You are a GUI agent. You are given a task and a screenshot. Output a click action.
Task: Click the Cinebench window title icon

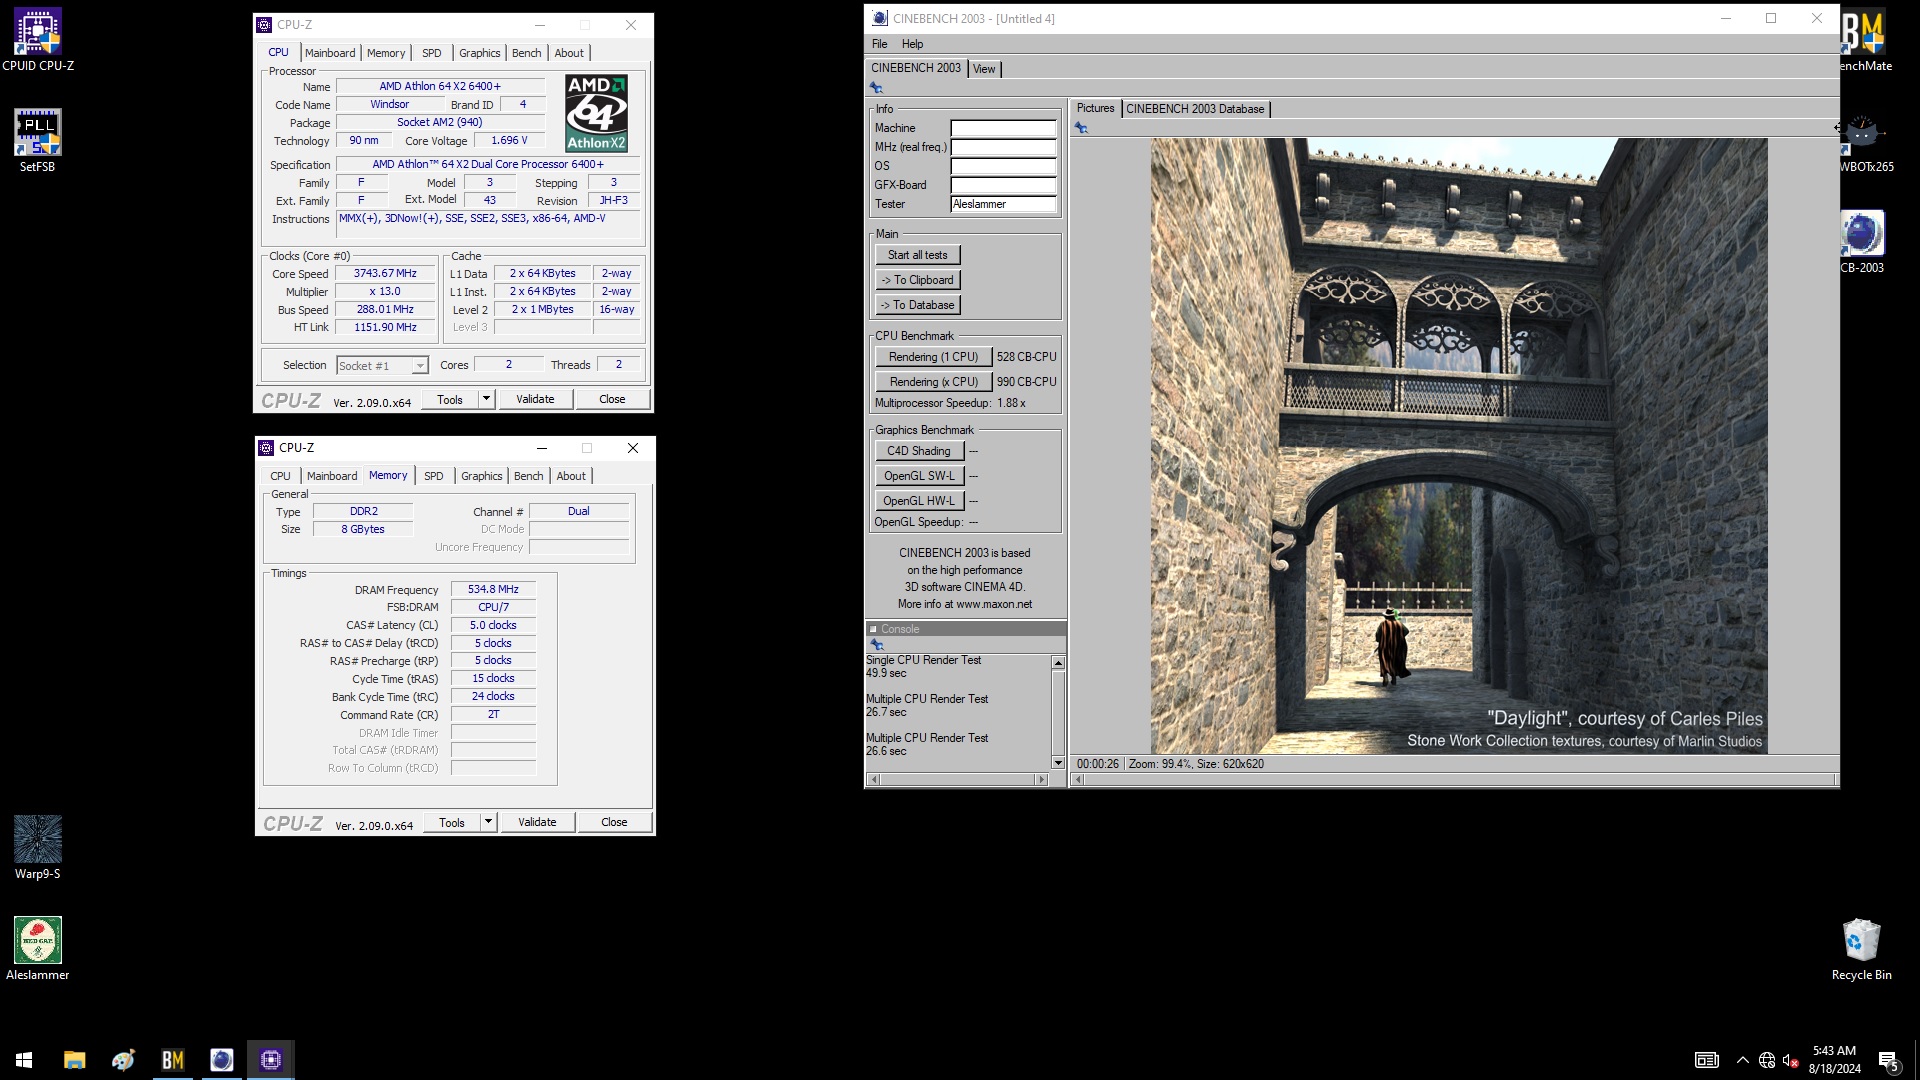[880, 18]
